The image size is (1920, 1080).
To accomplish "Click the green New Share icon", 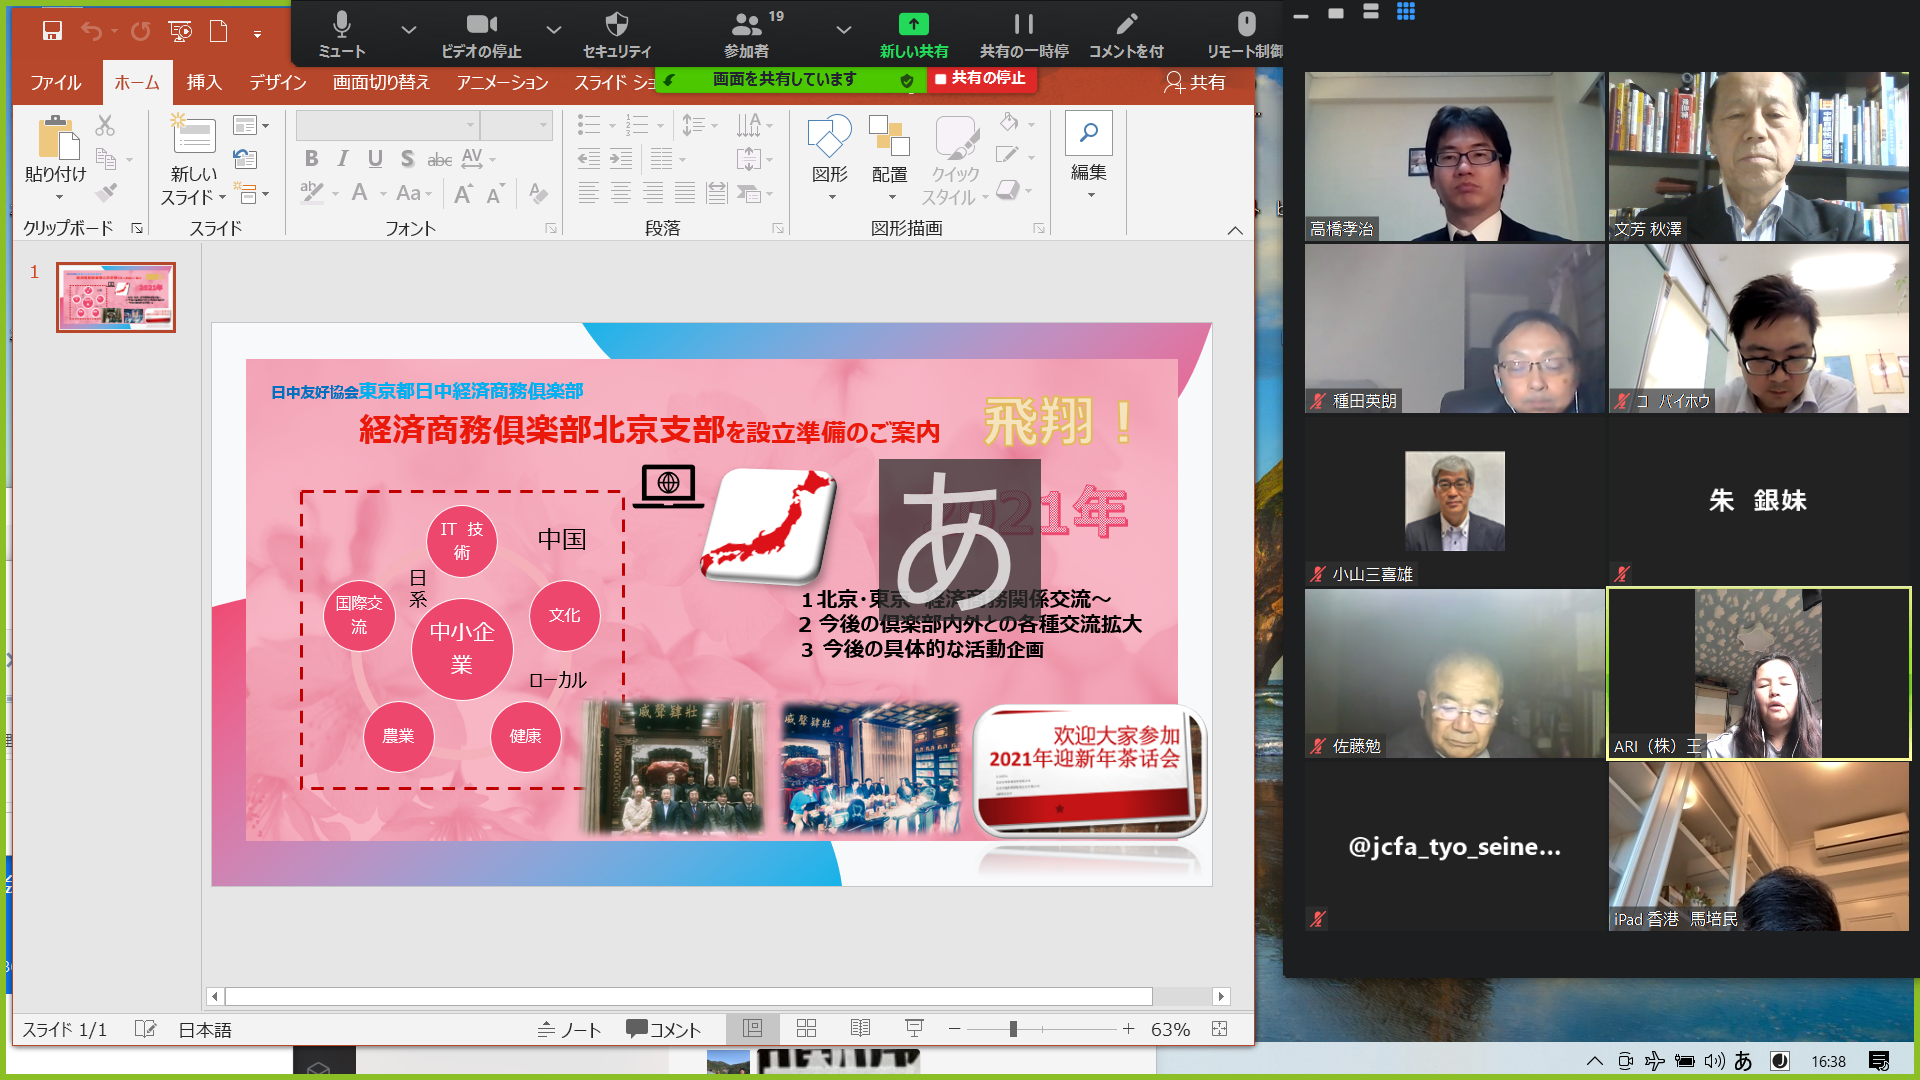I will [913, 24].
